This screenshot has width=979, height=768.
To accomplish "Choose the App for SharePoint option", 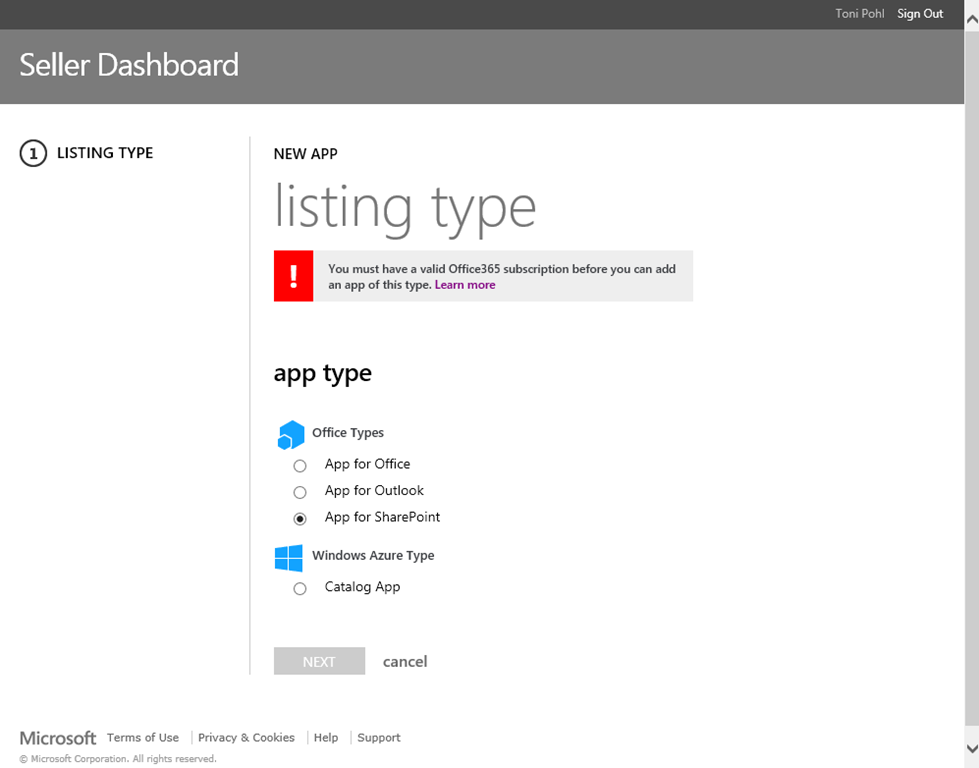I will pyautogui.click(x=300, y=519).
